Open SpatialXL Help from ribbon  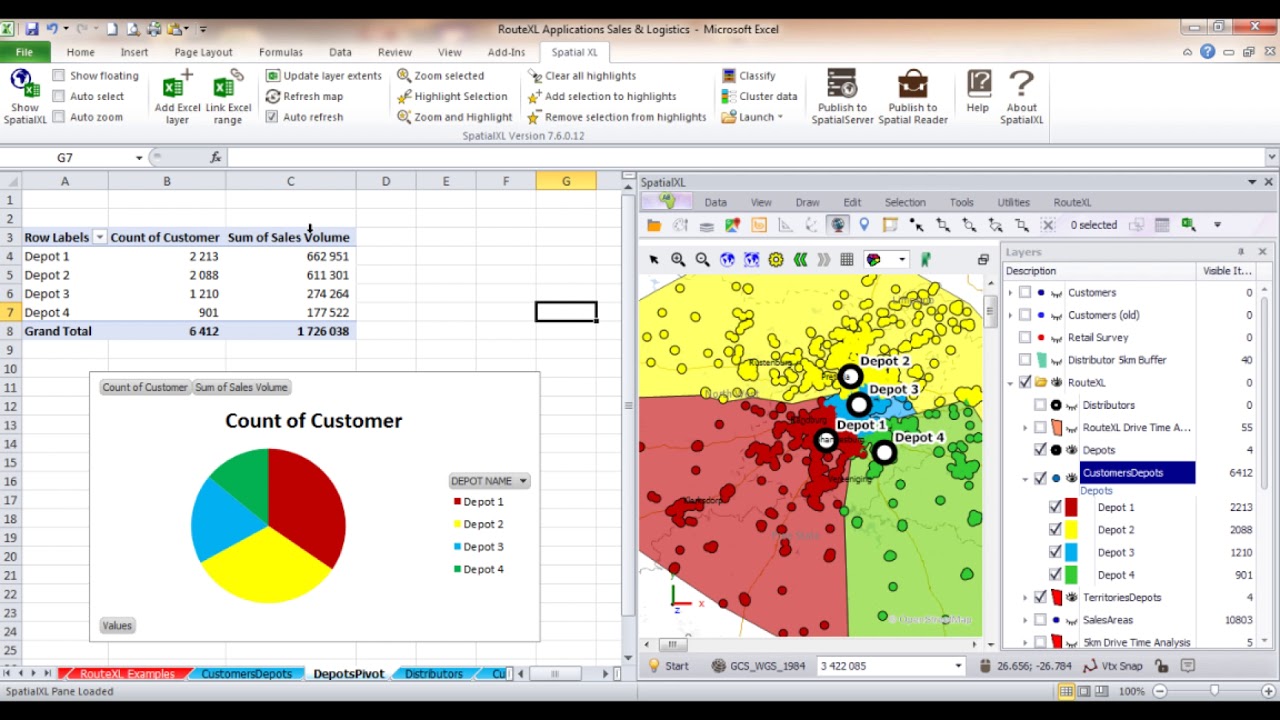tap(978, 92)
